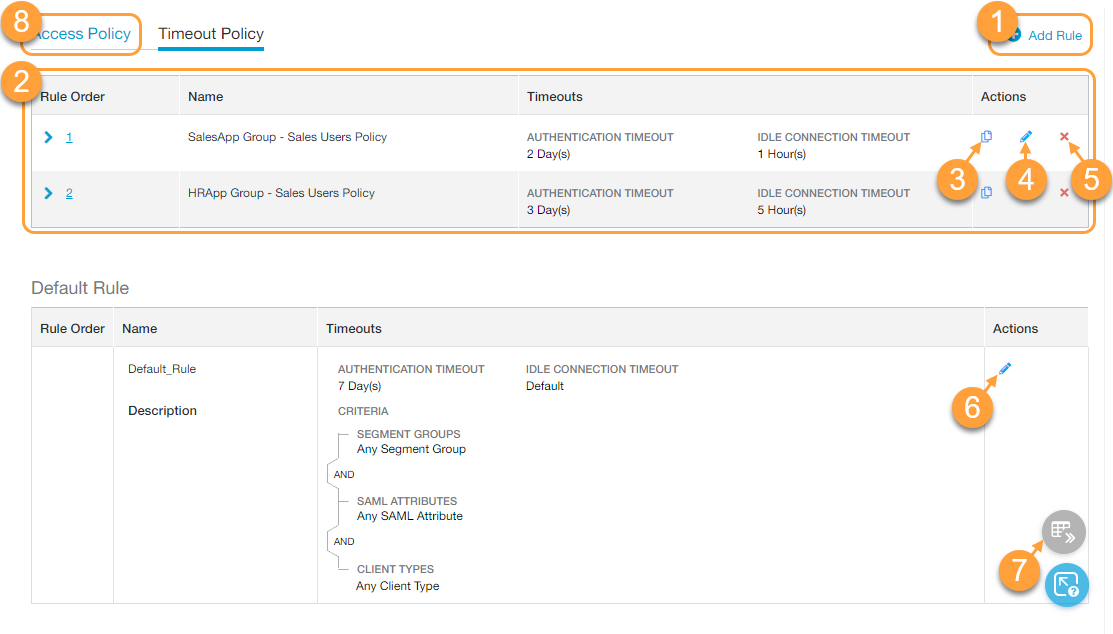The image size is (1113, 634).
Task: Open rule order link 2
Action: (69, 193)
